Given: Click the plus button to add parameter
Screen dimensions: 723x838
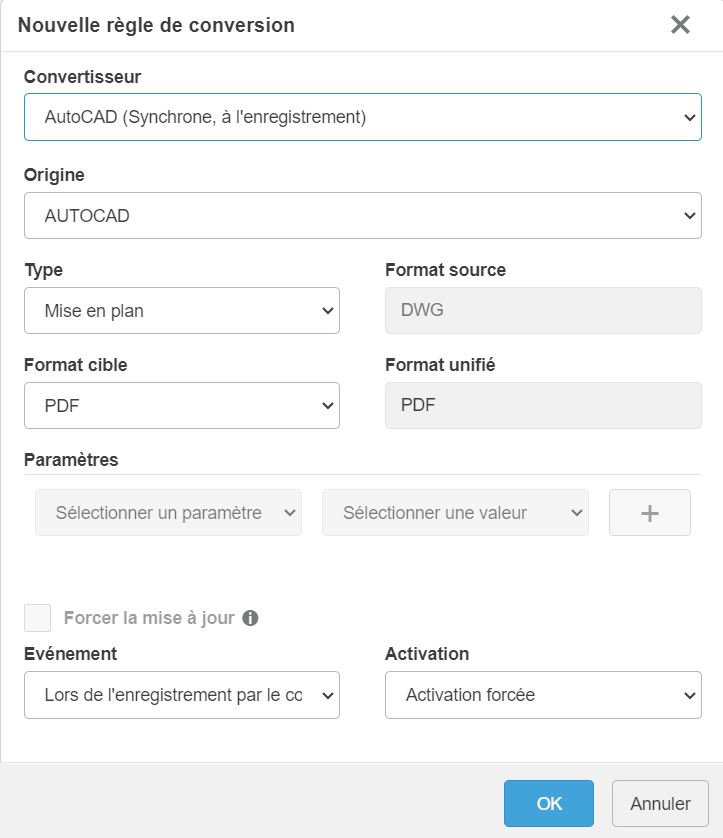Looking at the screenshot, I should click(x=649, y=513).
